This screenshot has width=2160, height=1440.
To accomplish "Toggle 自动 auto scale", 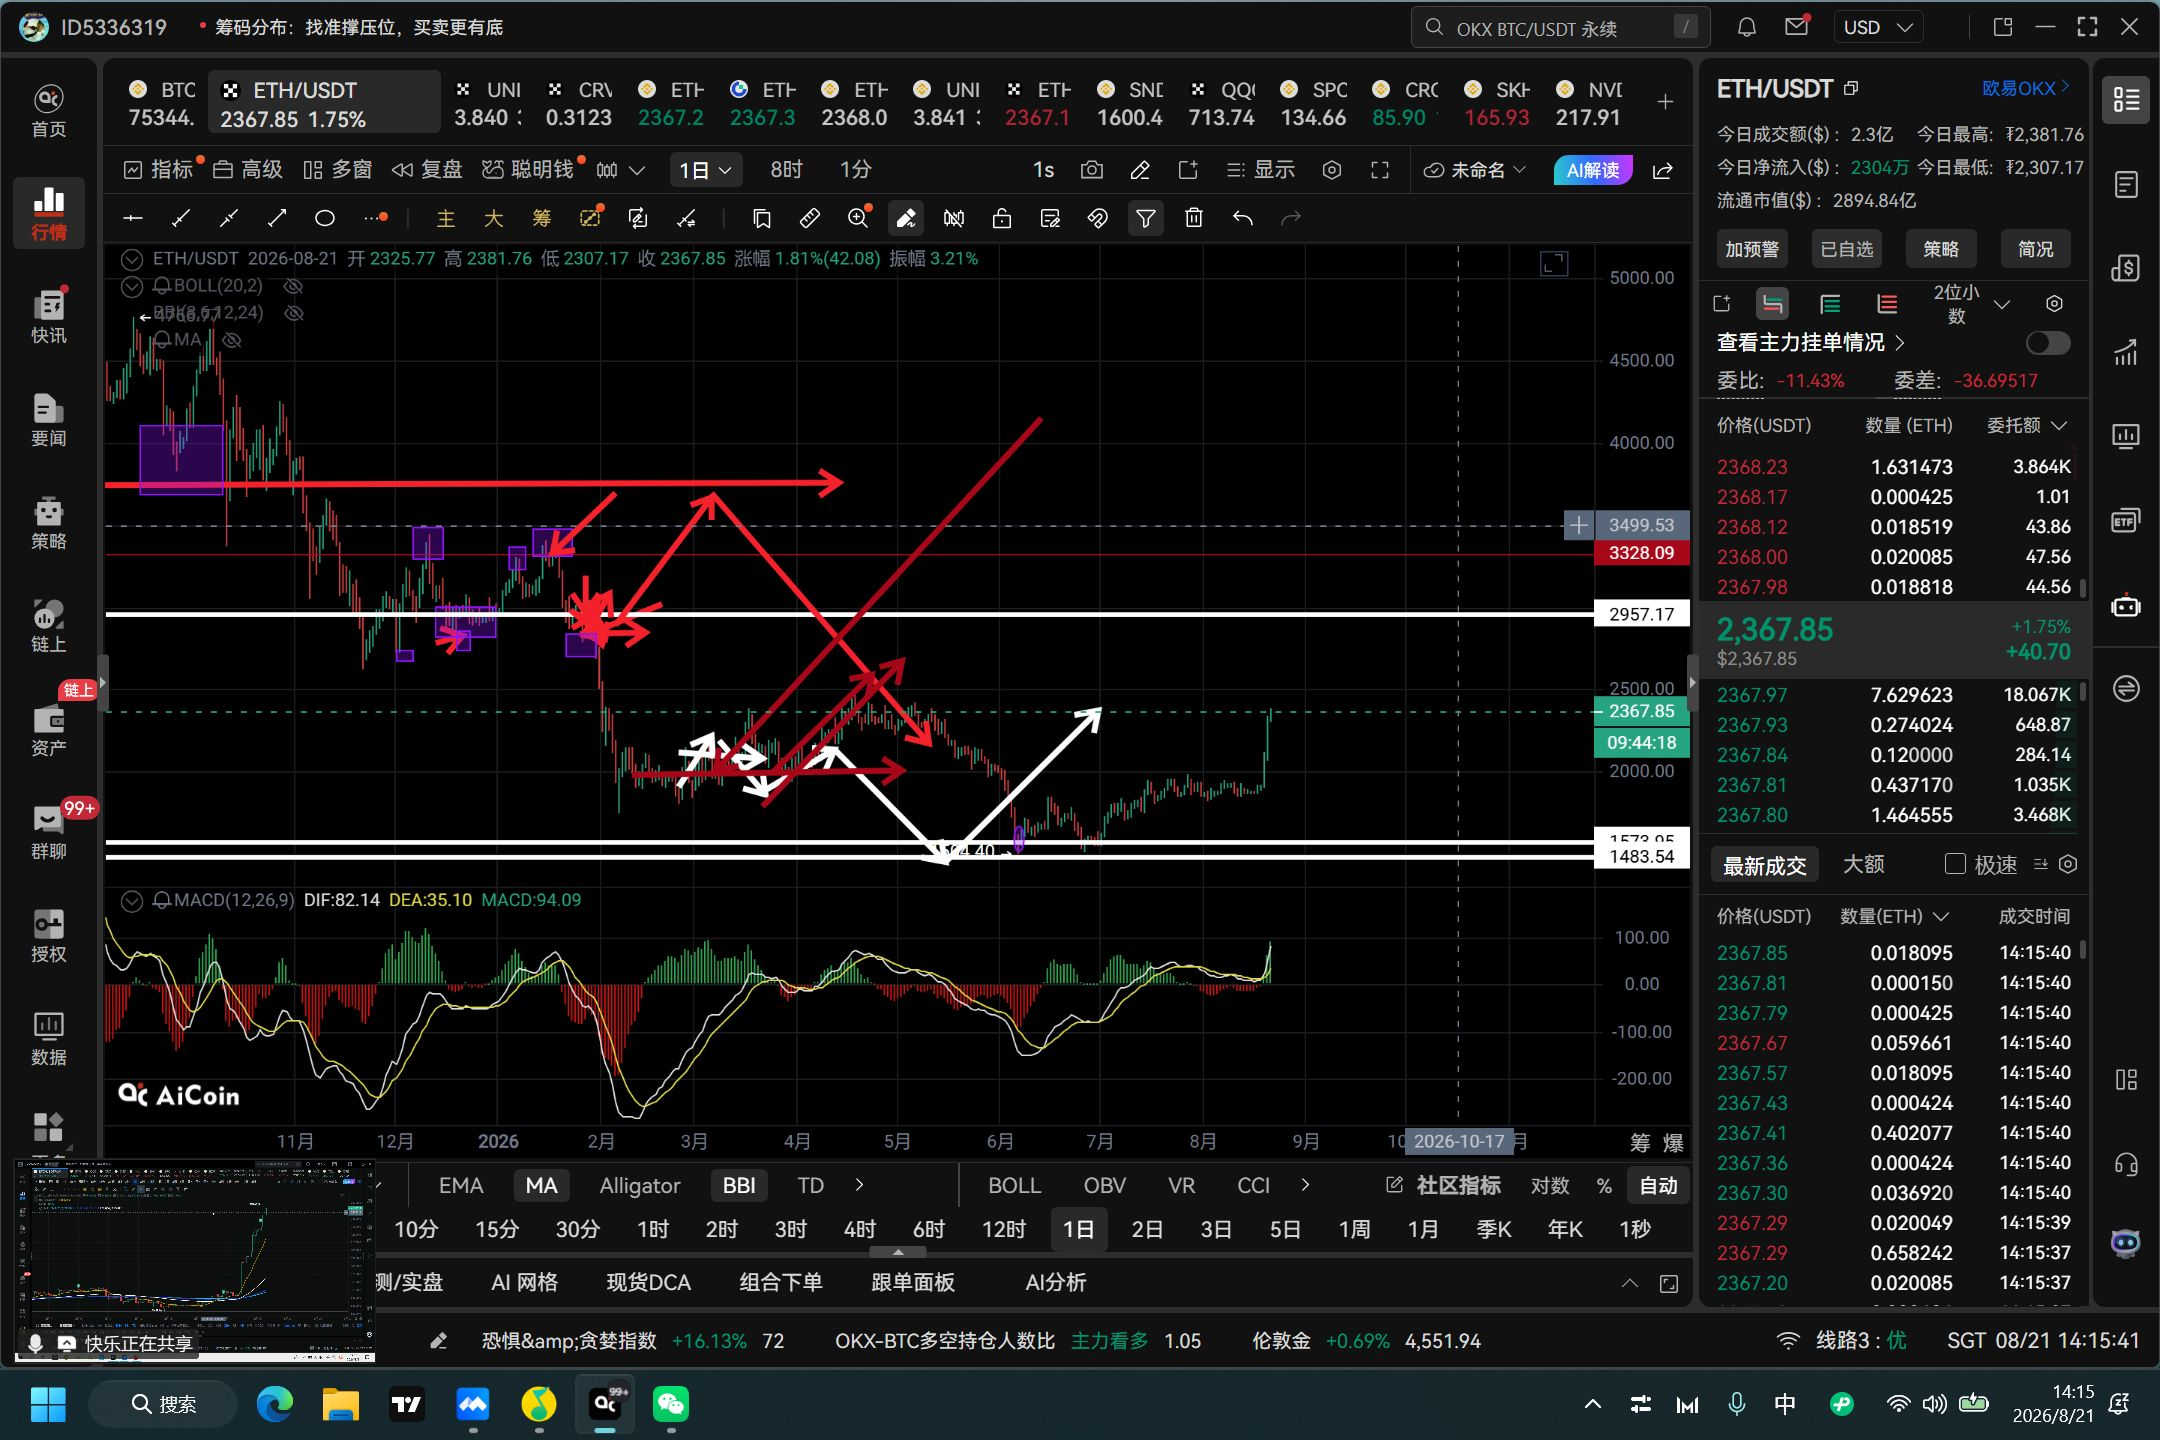I will pos(1658,1186).
